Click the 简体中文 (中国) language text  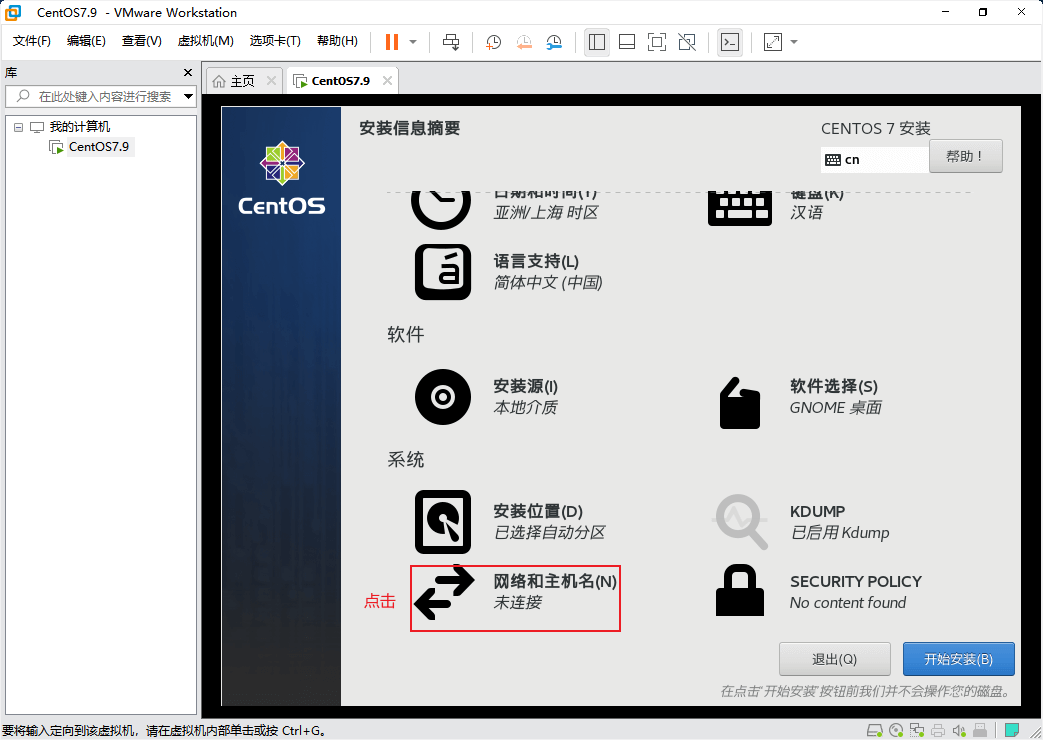pos(547,282)
